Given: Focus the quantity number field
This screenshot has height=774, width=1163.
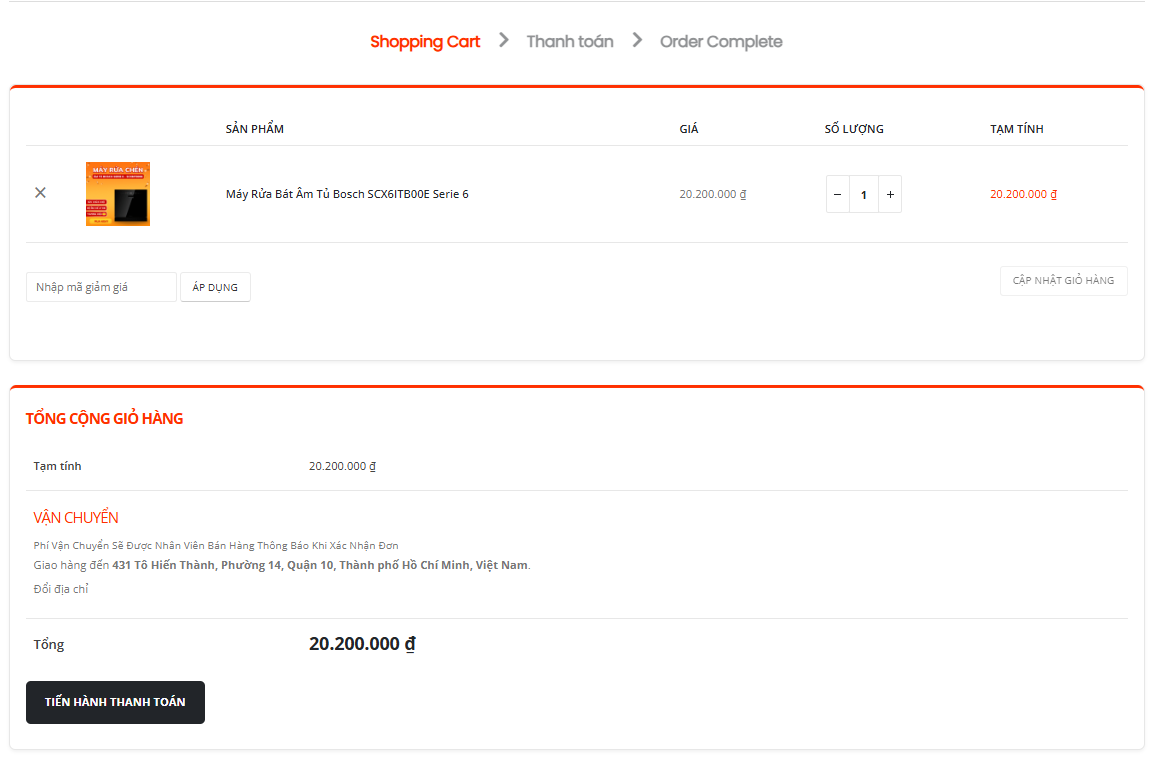Looking at the screenshot, I should click(864, 194).
